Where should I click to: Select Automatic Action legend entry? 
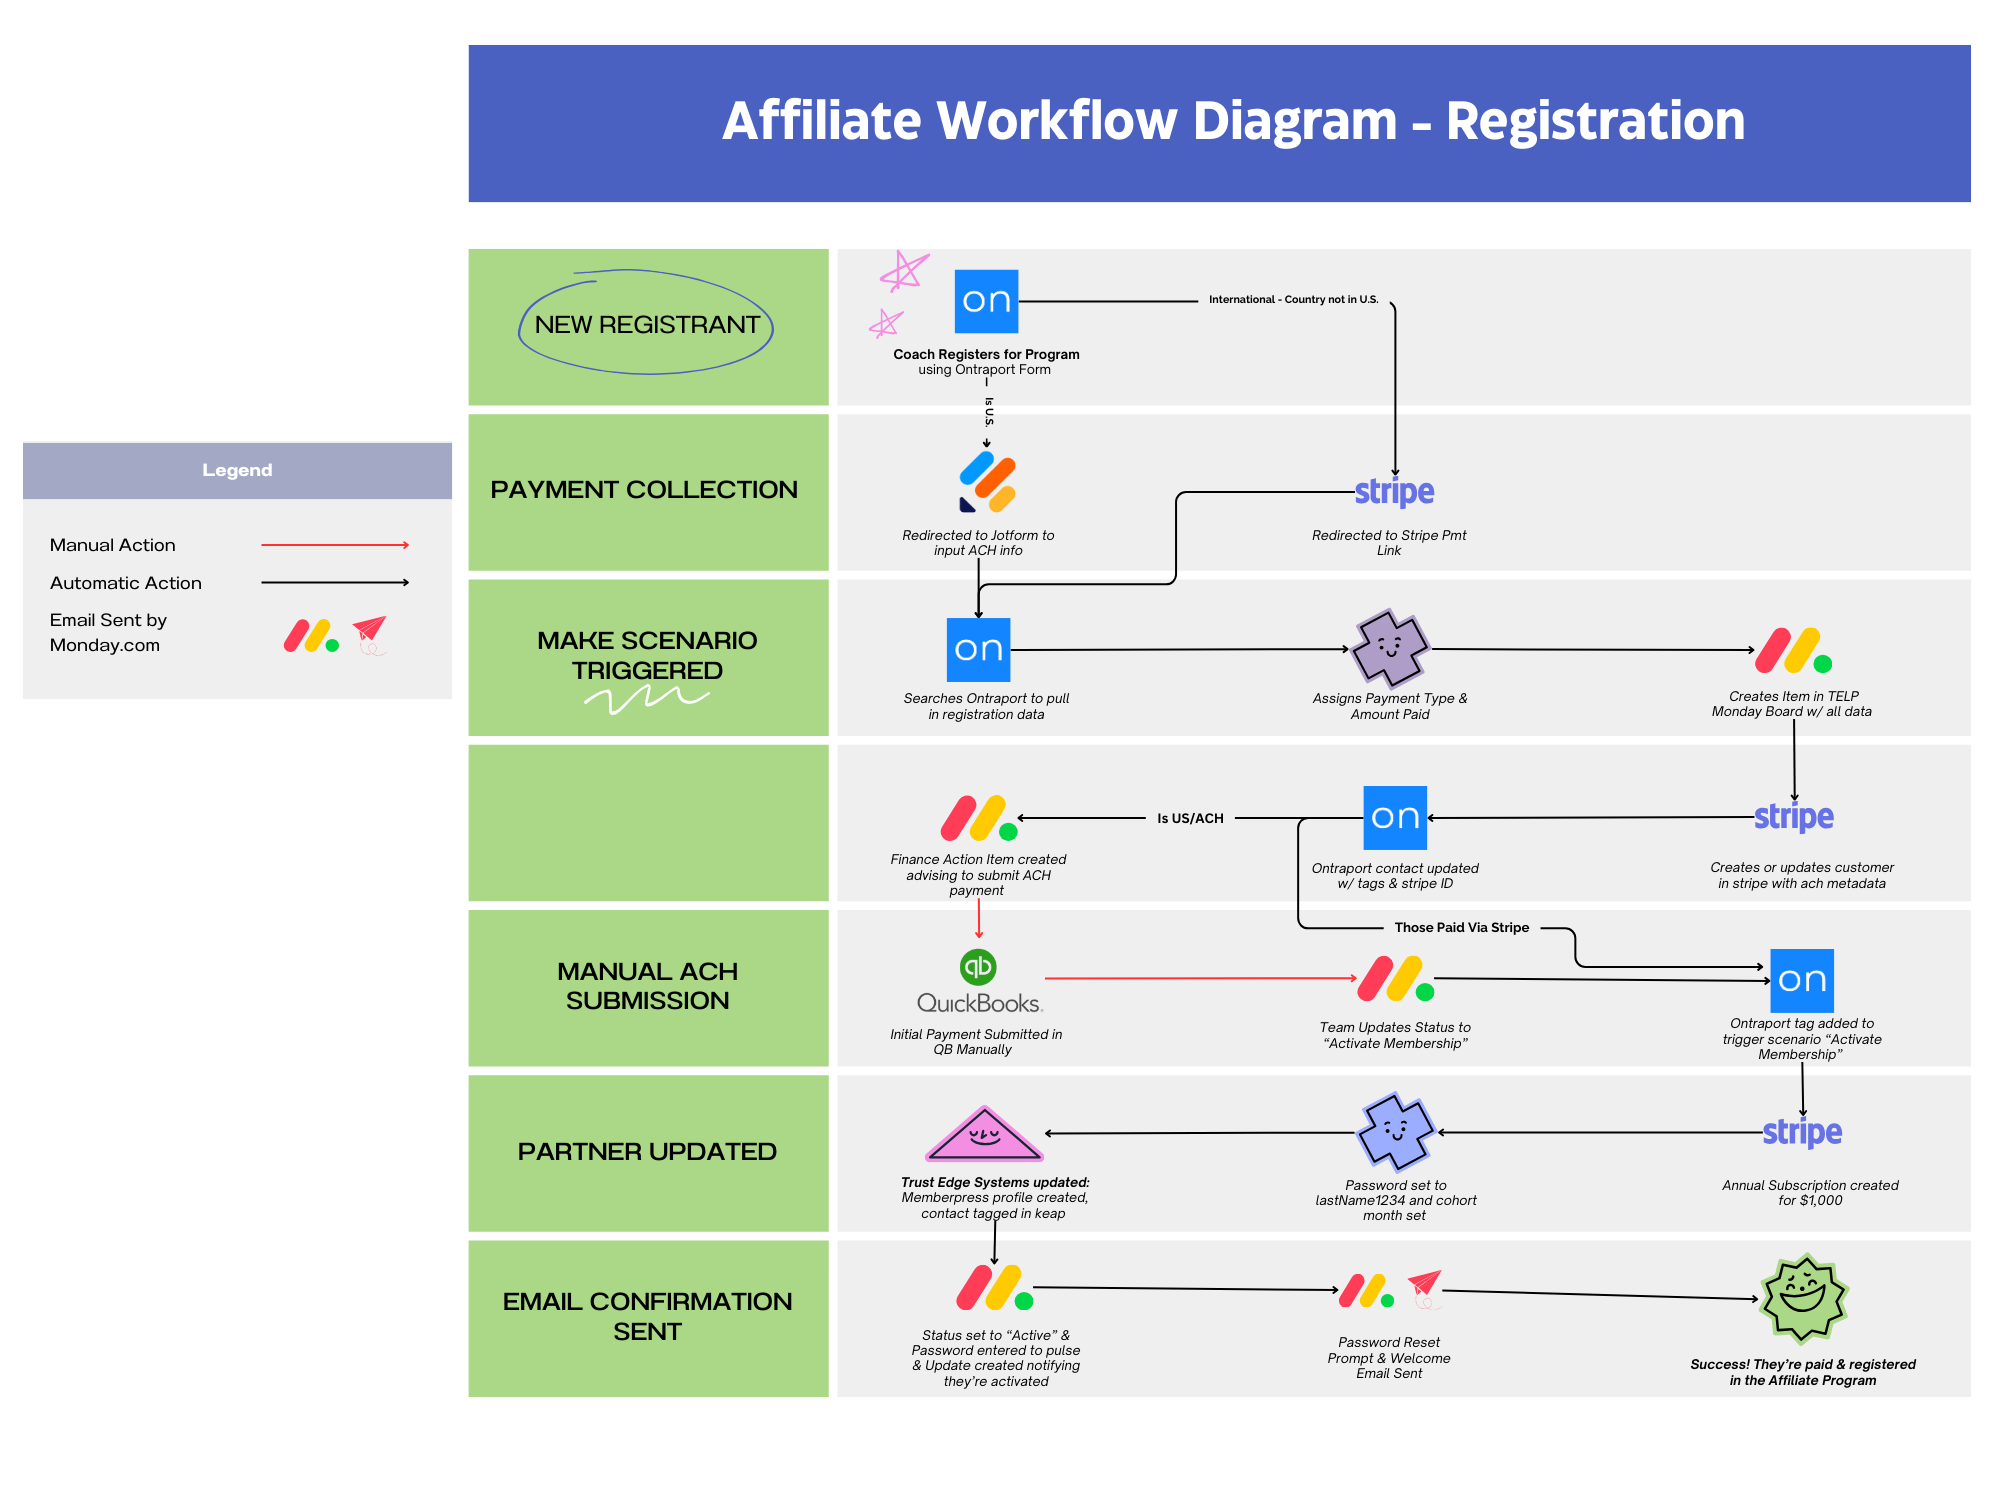[x=126, y=583]
